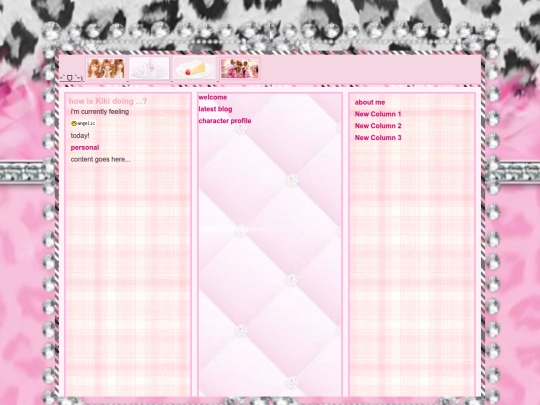Open the girls photo thumbnail
Viewport: 540px width, 405px height.
[x=106, y=68]
